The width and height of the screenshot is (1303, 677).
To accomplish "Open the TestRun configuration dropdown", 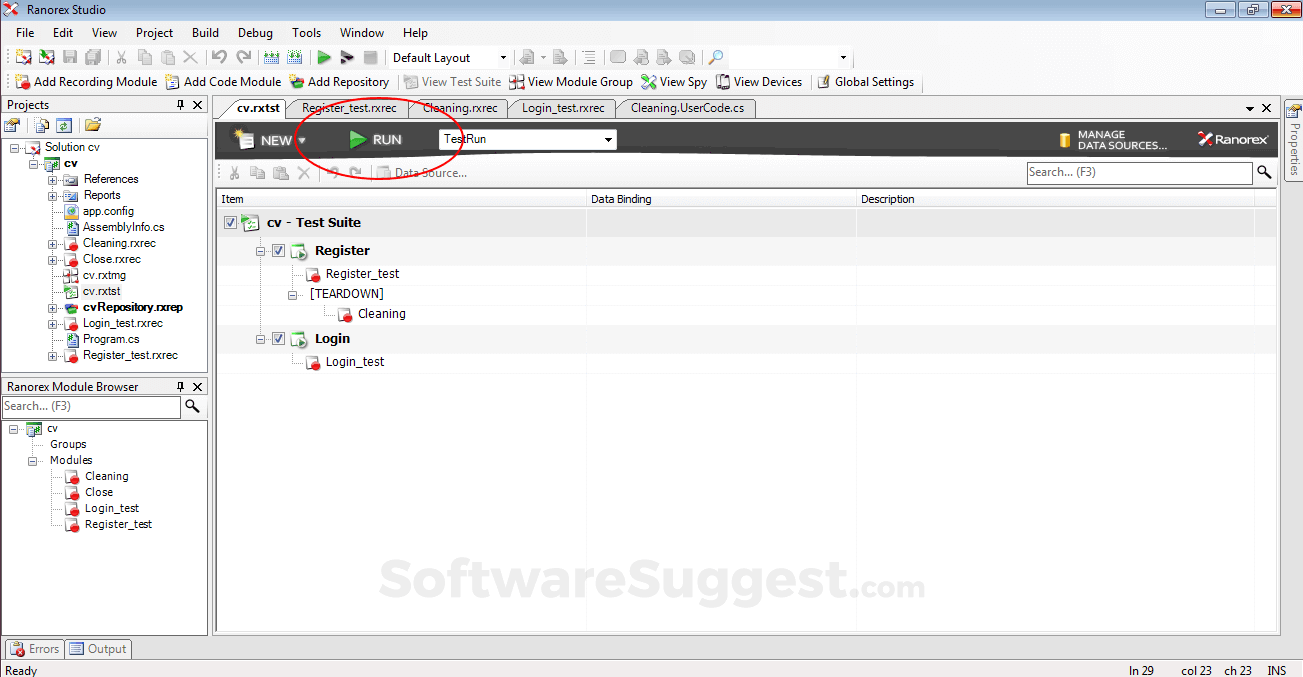I will coord(607,139).
